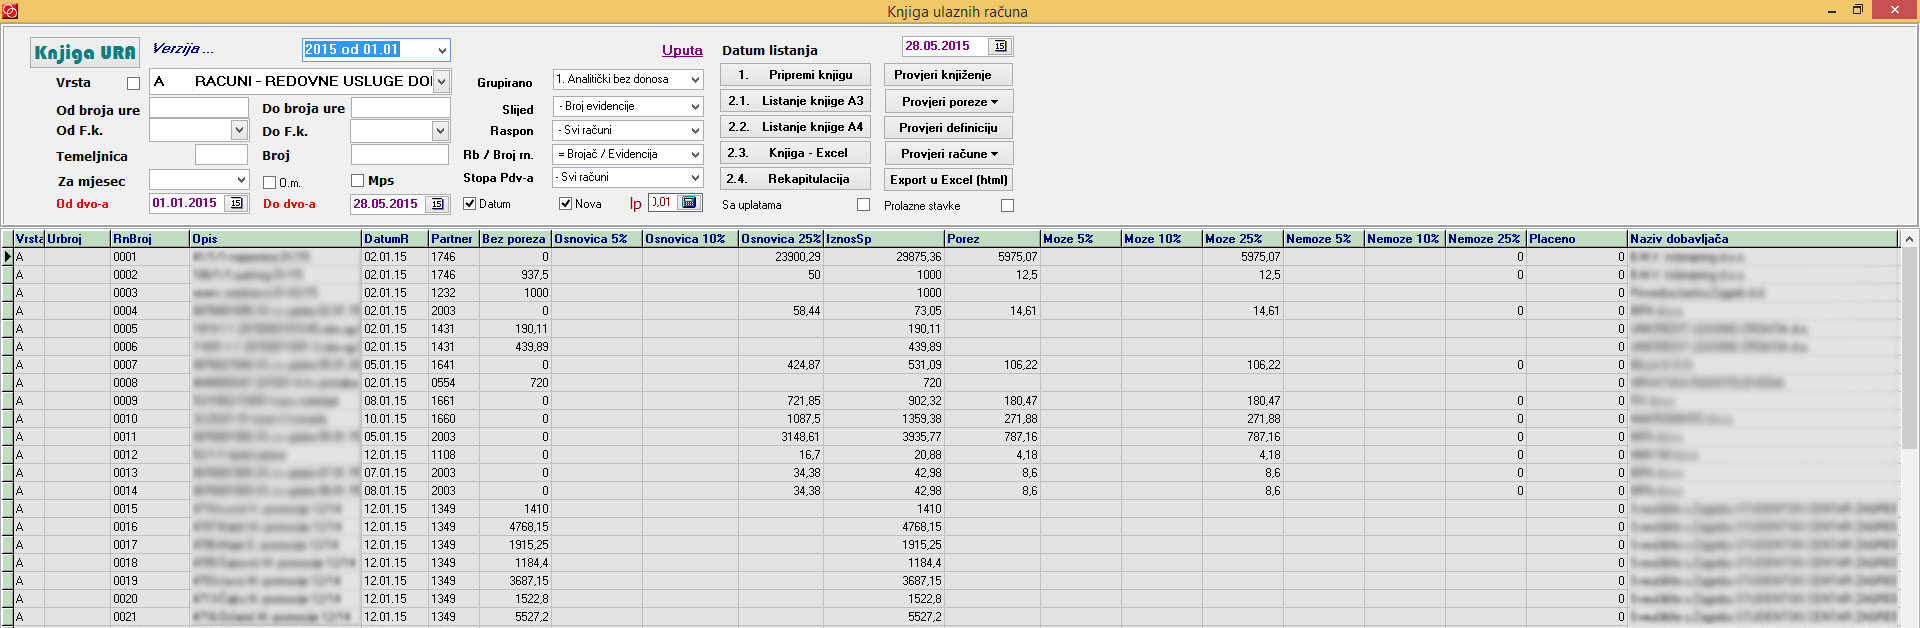
Task: Click Provjeri knjiženje
Action: tap(949, 75)
